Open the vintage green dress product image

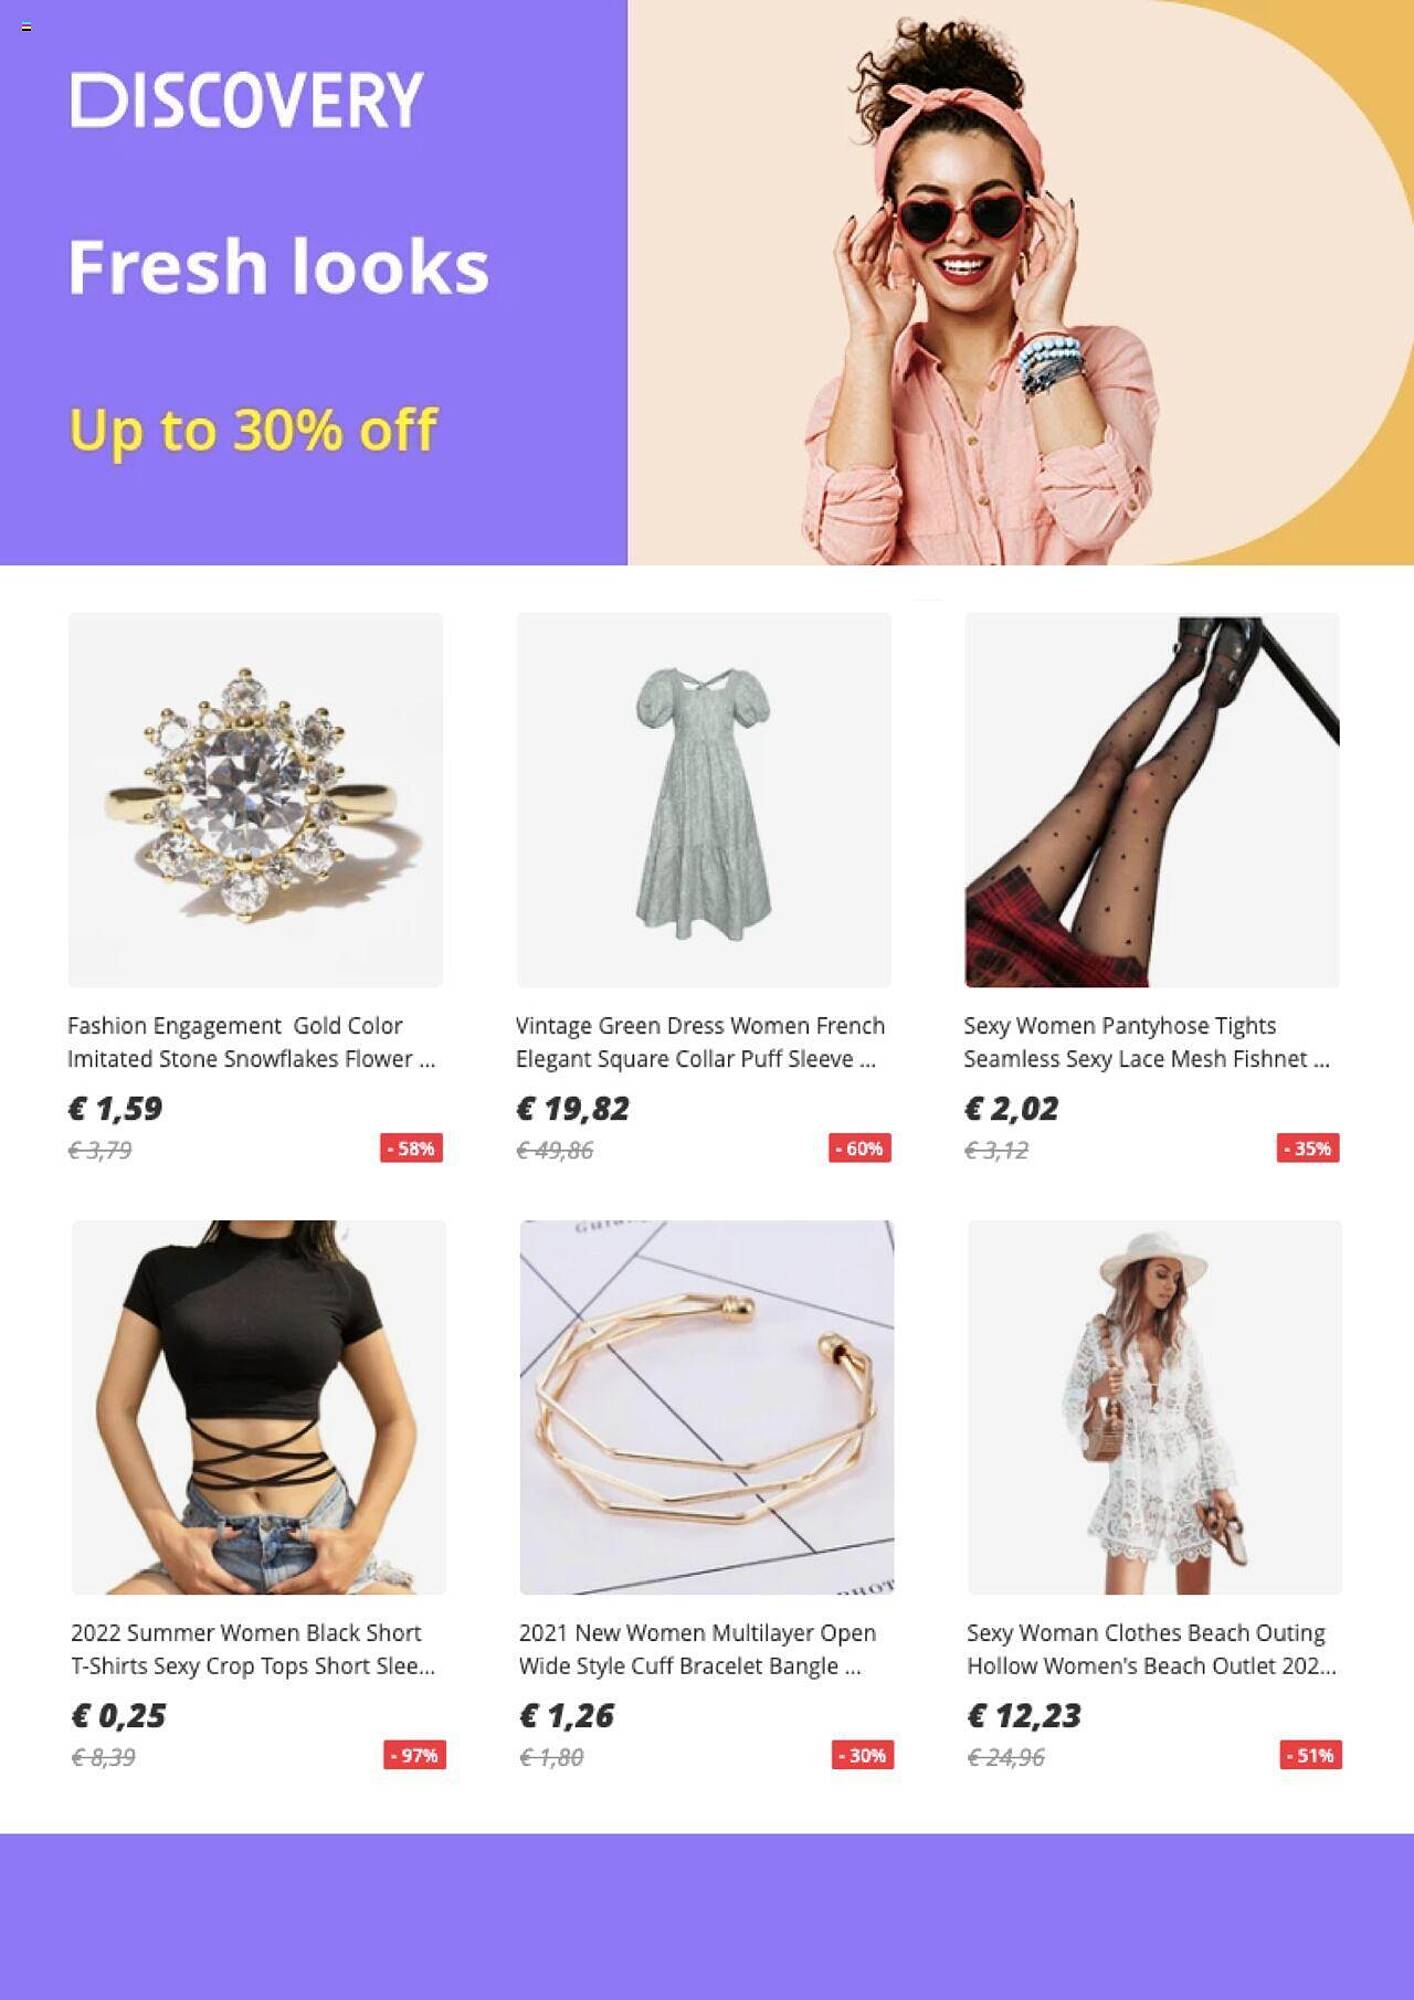(x=703, y=800)
